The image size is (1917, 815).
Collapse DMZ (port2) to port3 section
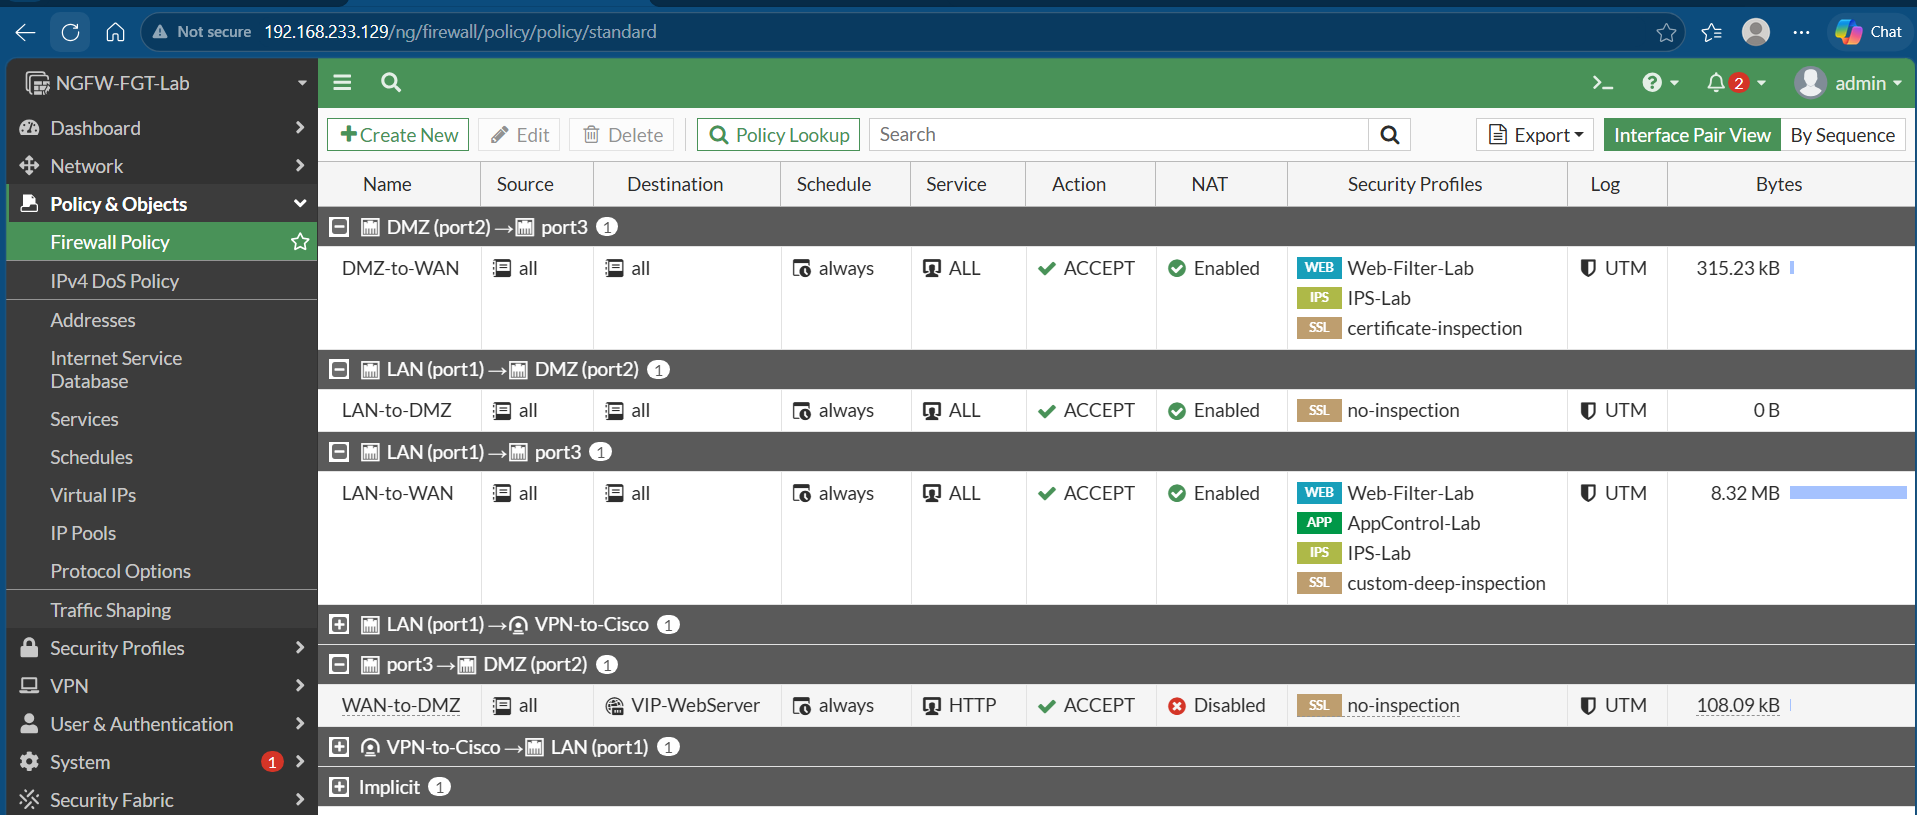tap(340, 227)
